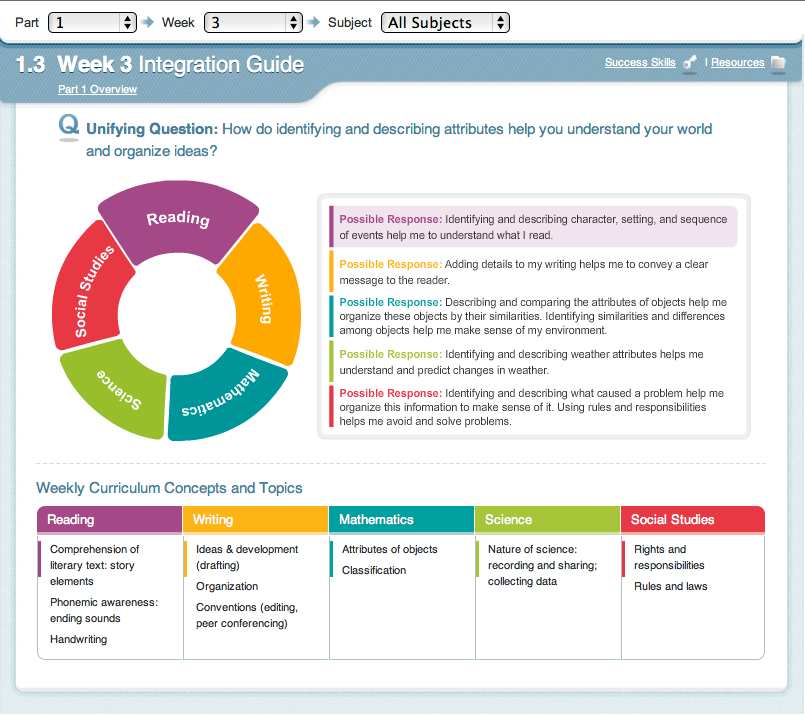805x716 pixels.
Task: Click the Science column header
Action: (547, 519)
